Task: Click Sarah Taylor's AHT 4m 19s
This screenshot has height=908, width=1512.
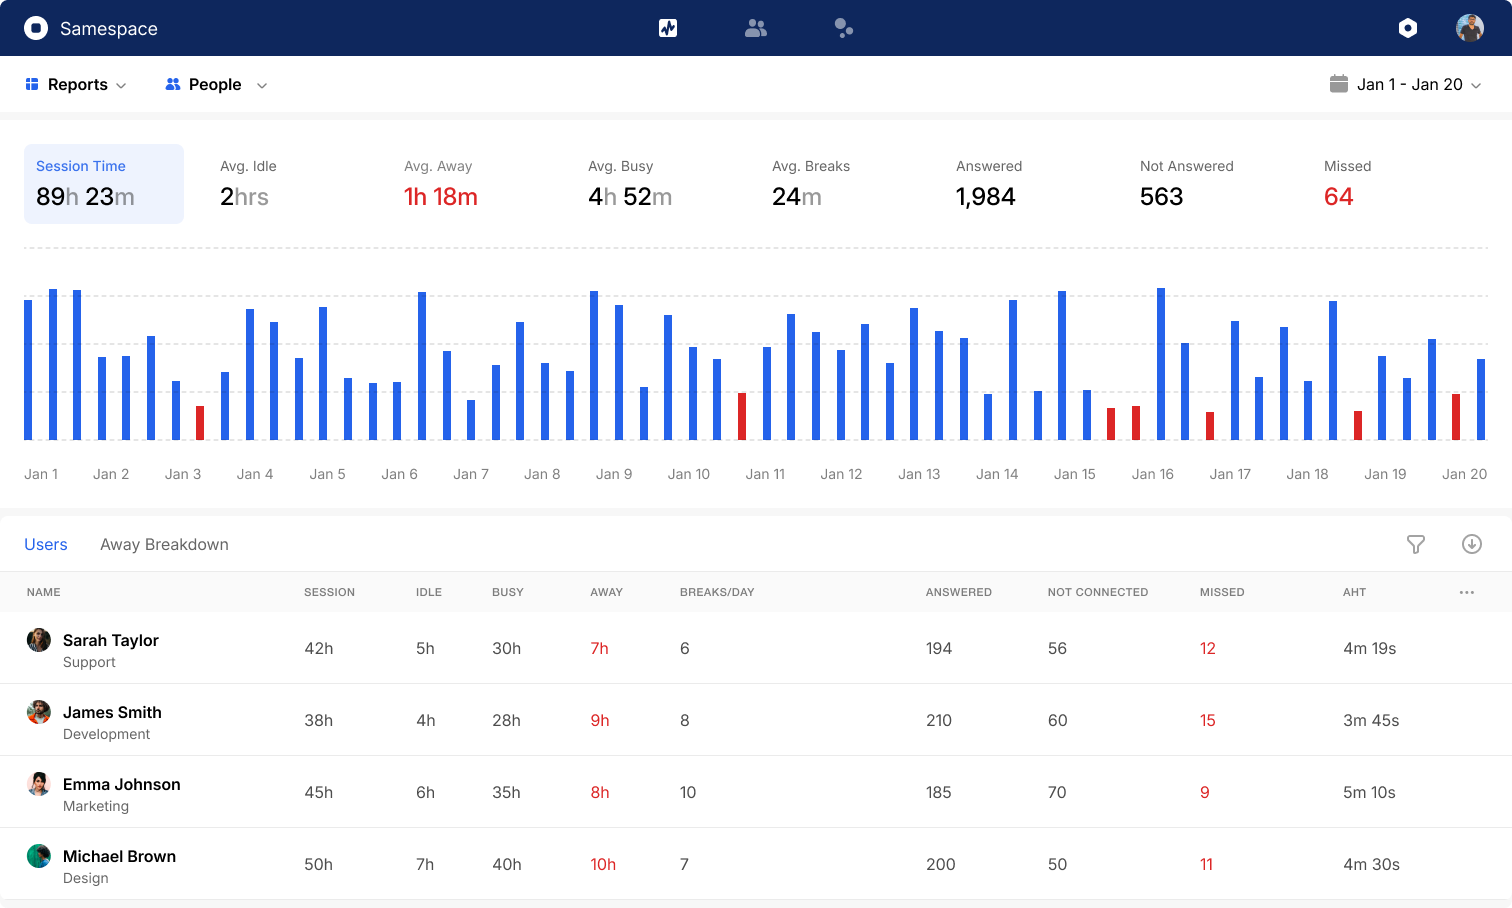Action: point(1369,648)
